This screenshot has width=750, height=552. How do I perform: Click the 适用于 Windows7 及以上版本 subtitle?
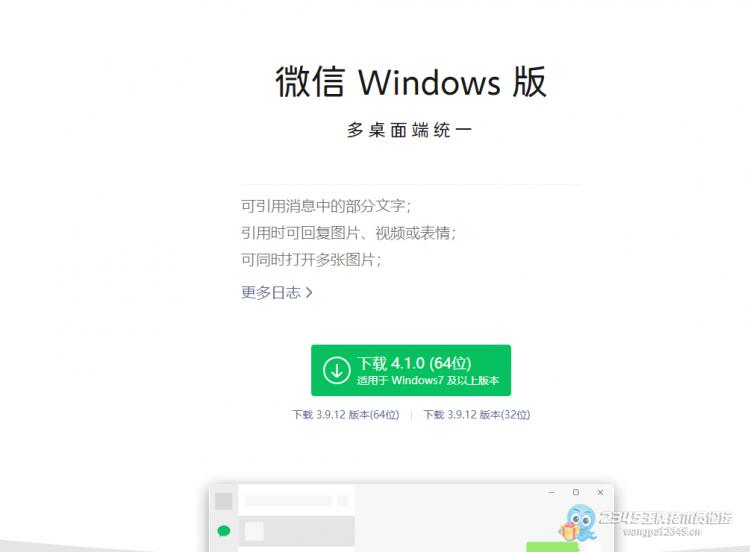tap(428, 381)
